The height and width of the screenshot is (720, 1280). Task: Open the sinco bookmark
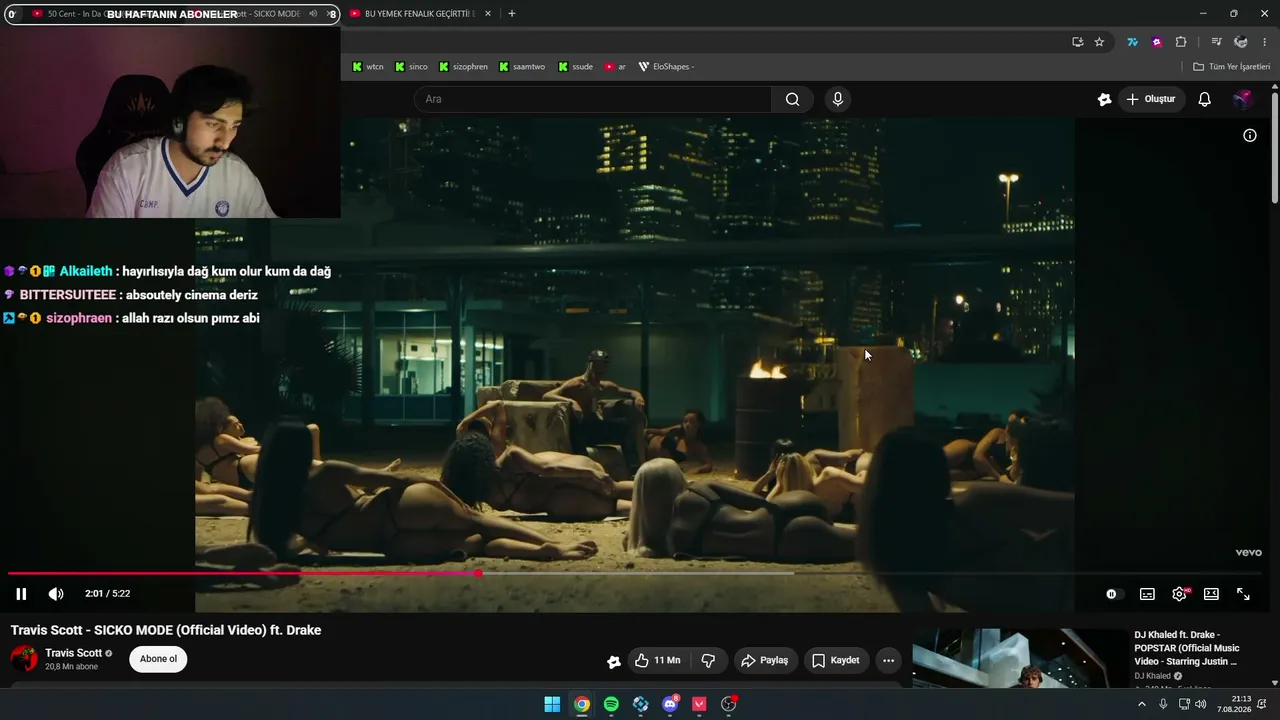[411, 67]
